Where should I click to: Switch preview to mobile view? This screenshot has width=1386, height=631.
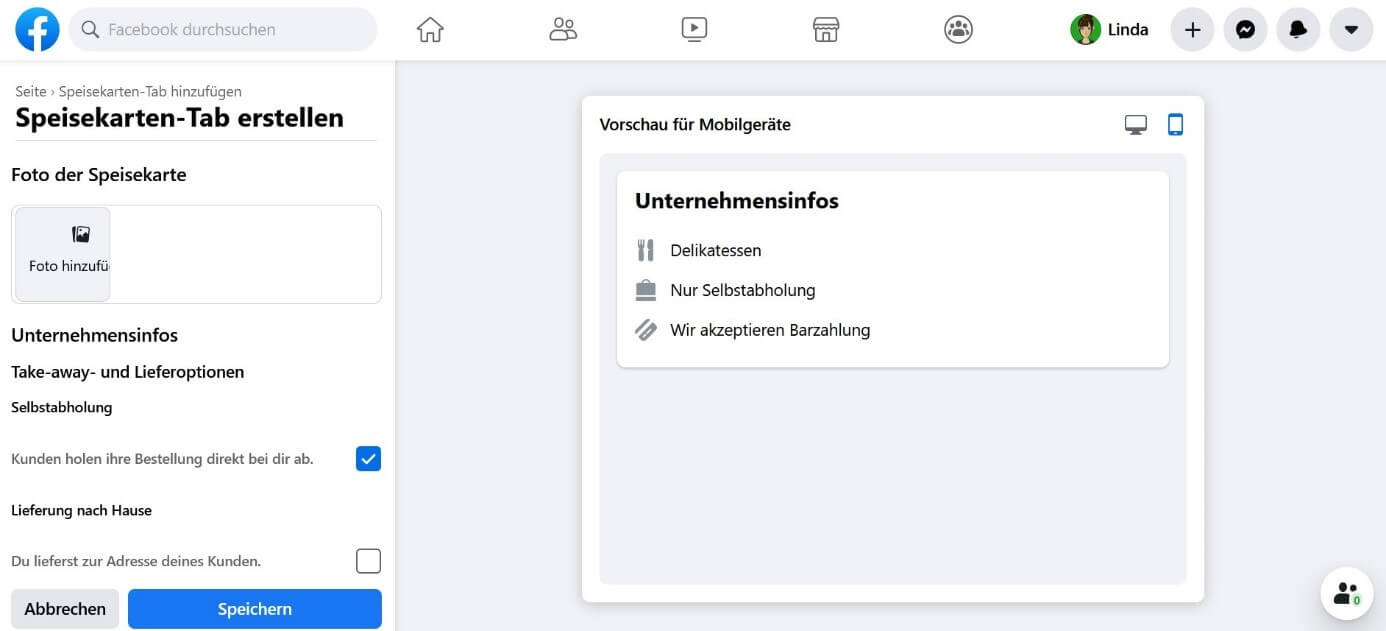1176,125
